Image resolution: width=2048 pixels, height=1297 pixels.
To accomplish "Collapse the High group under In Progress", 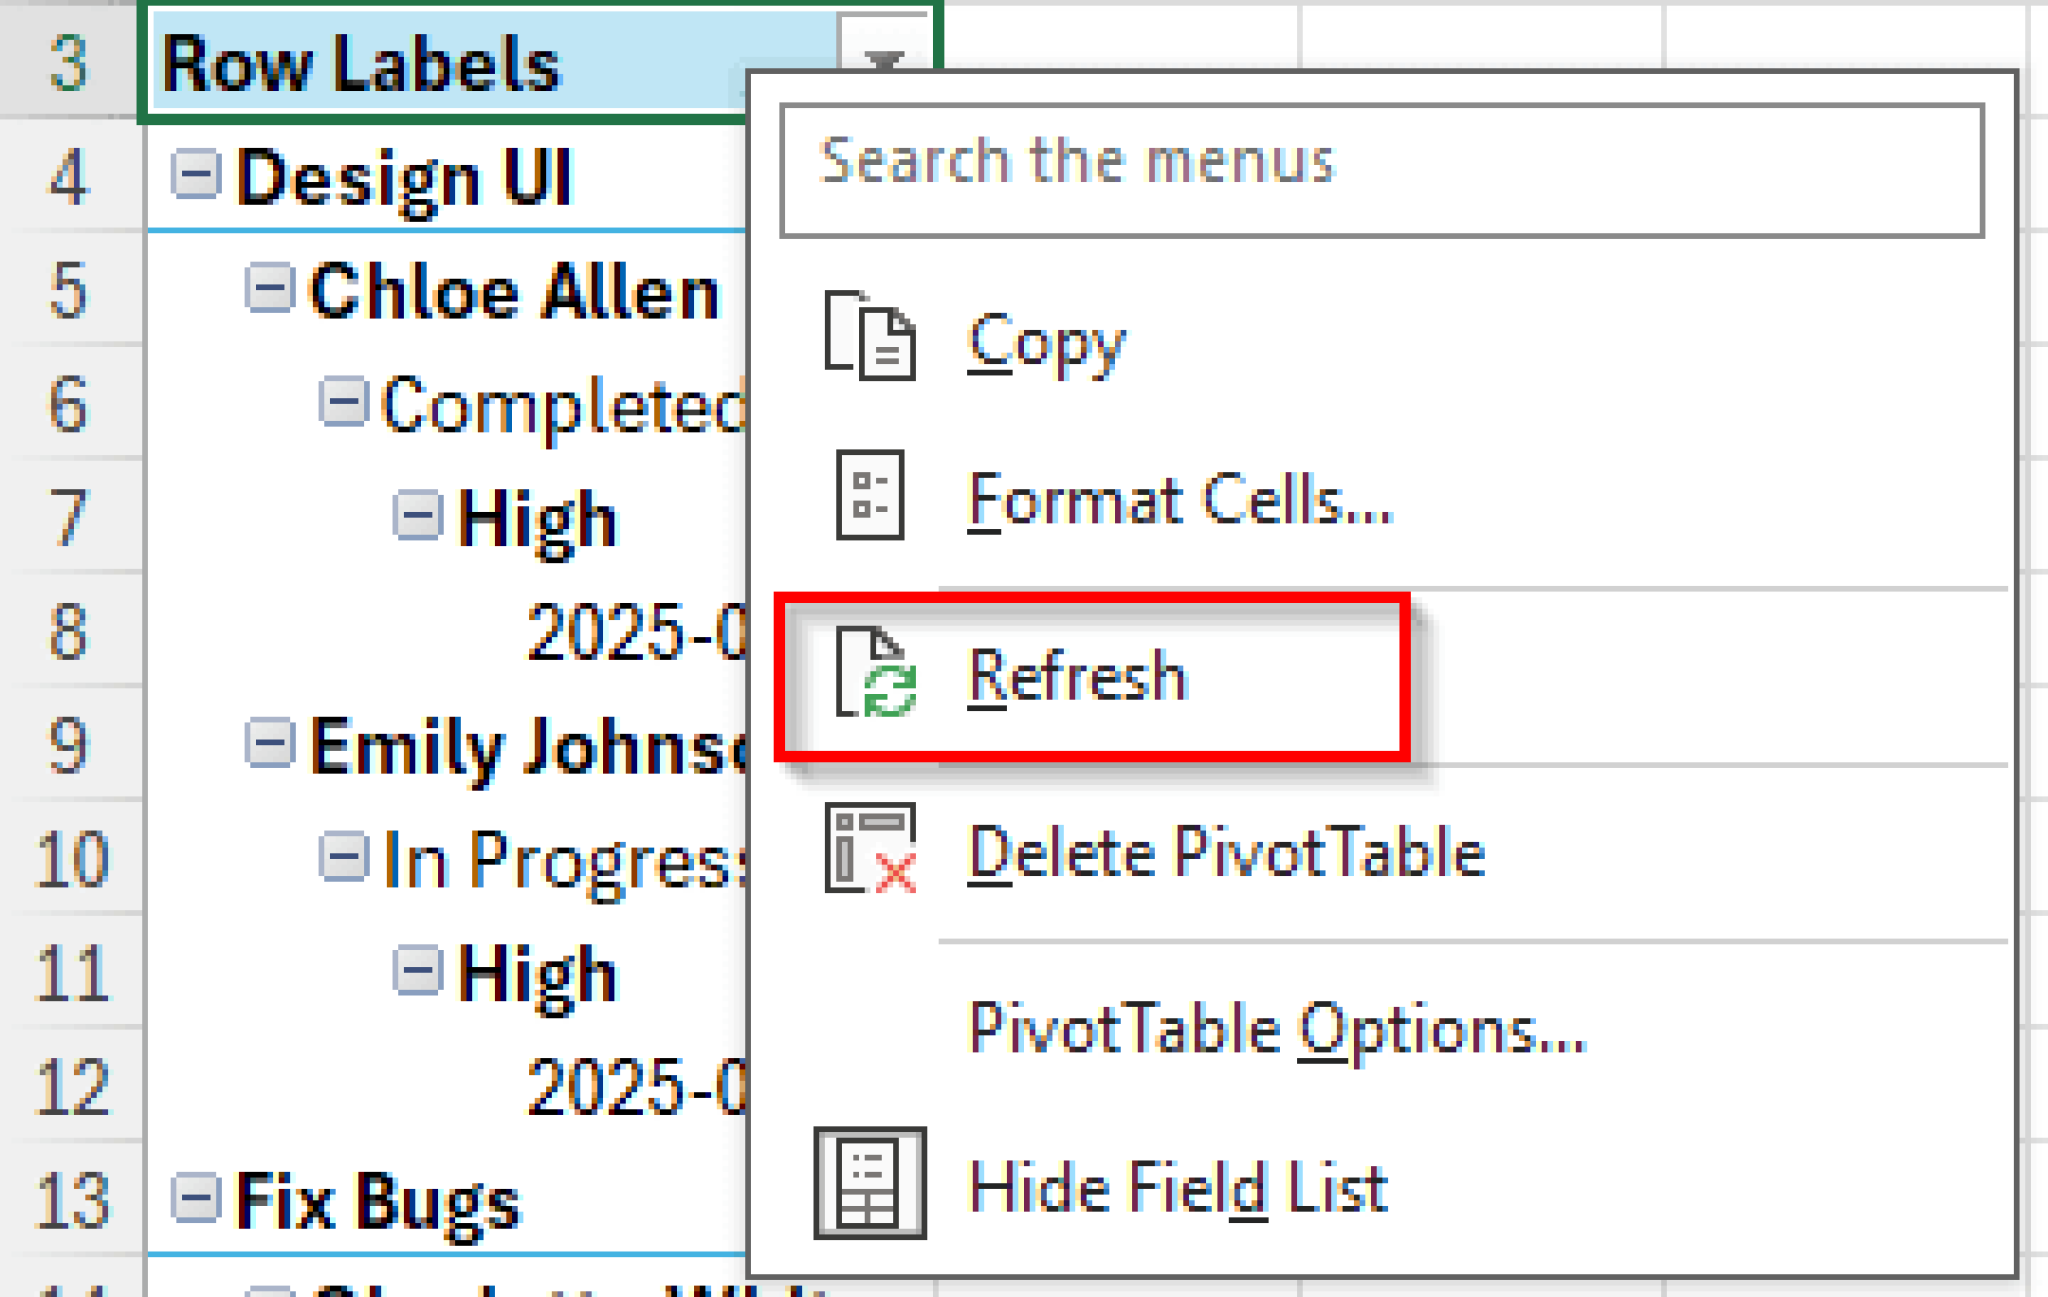I will coord(417,970).
